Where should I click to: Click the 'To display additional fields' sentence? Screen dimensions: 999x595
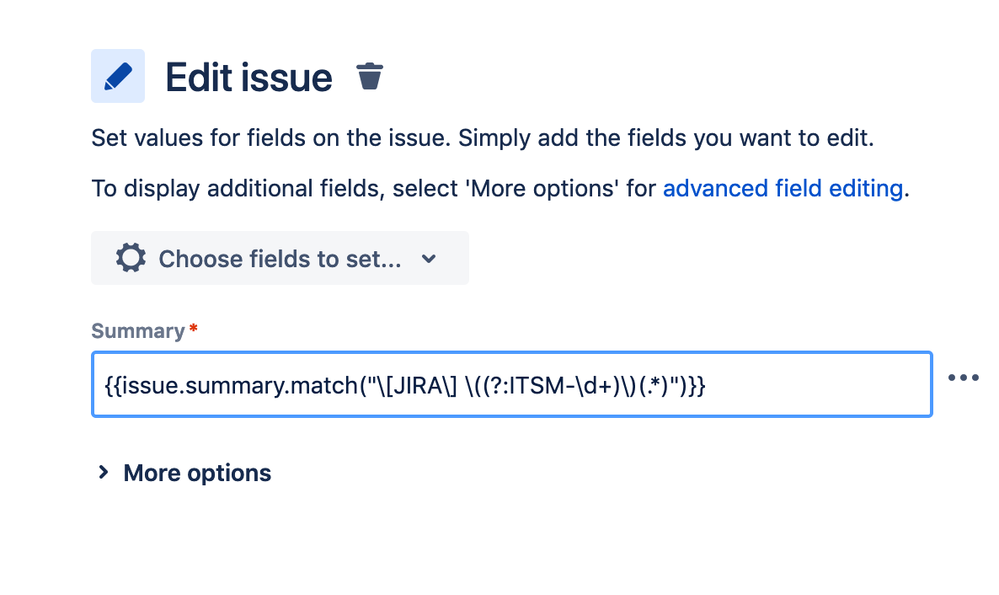(372, 188)
